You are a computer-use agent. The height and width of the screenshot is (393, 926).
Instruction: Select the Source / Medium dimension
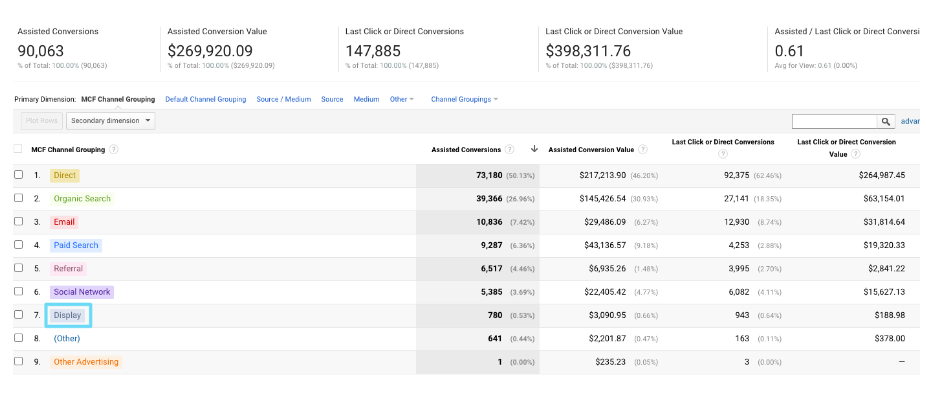pos(283,99)
